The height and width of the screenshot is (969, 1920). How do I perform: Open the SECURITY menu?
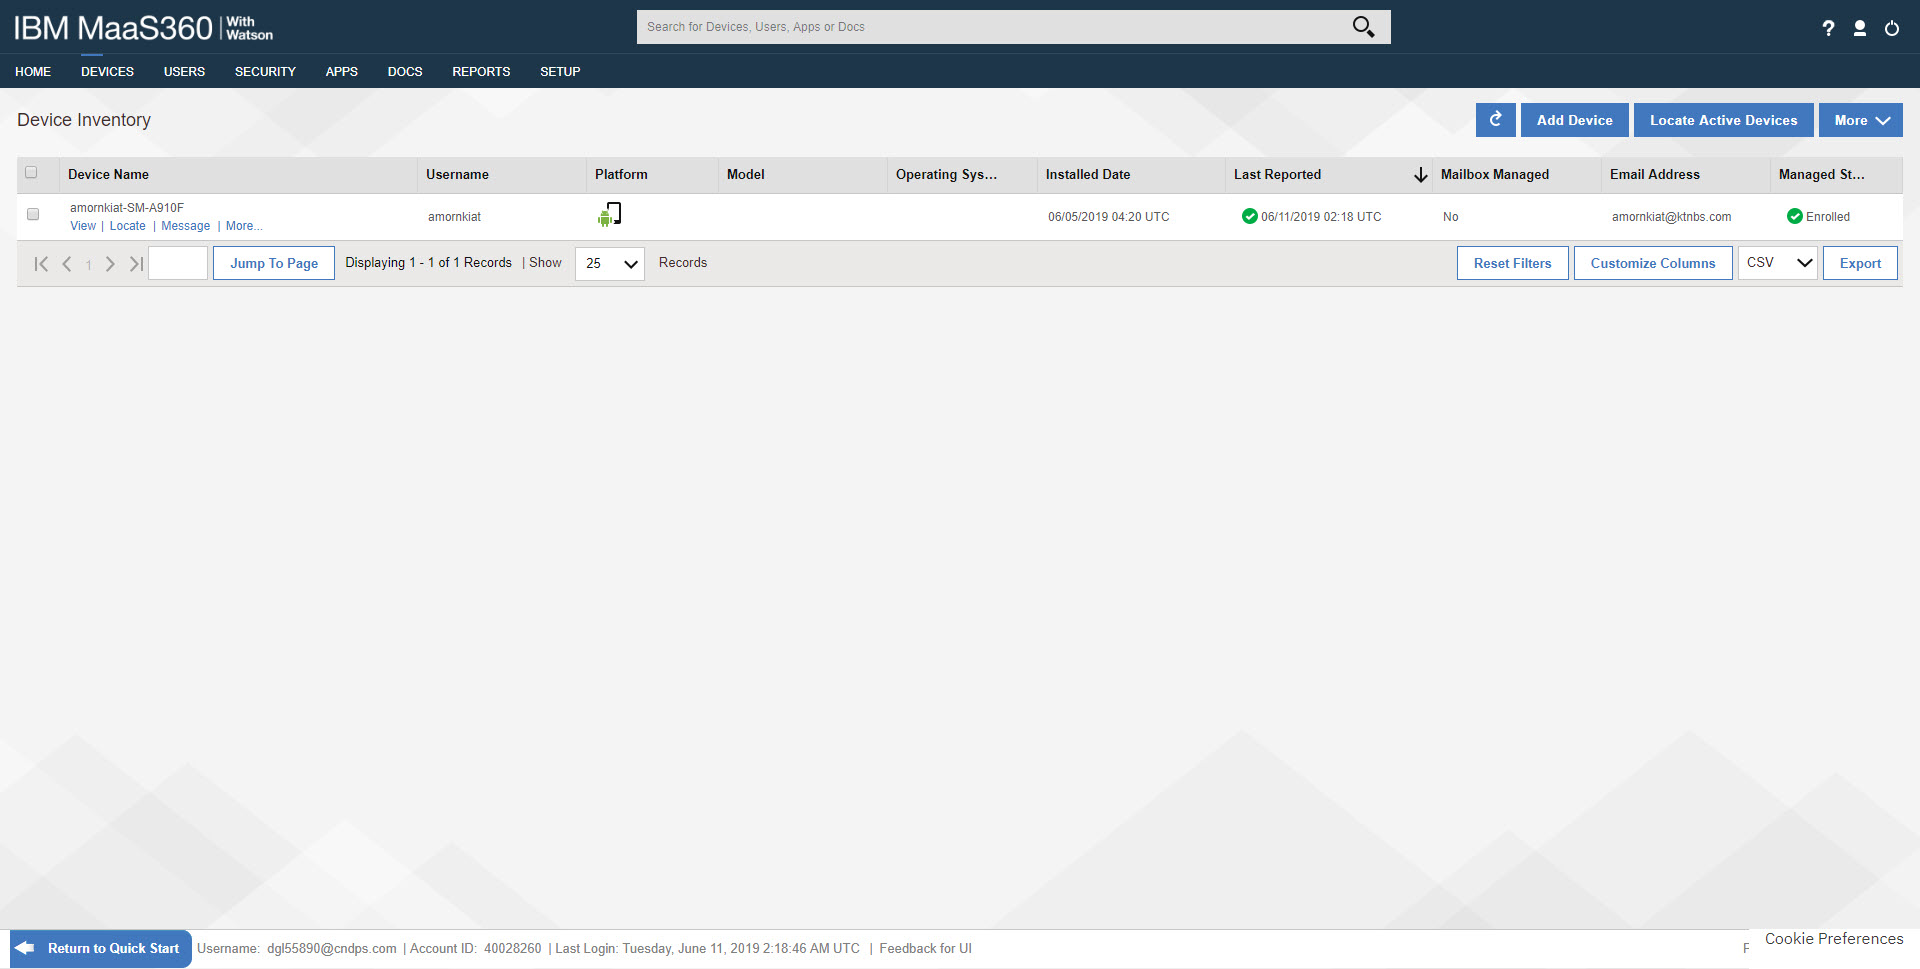265,72
